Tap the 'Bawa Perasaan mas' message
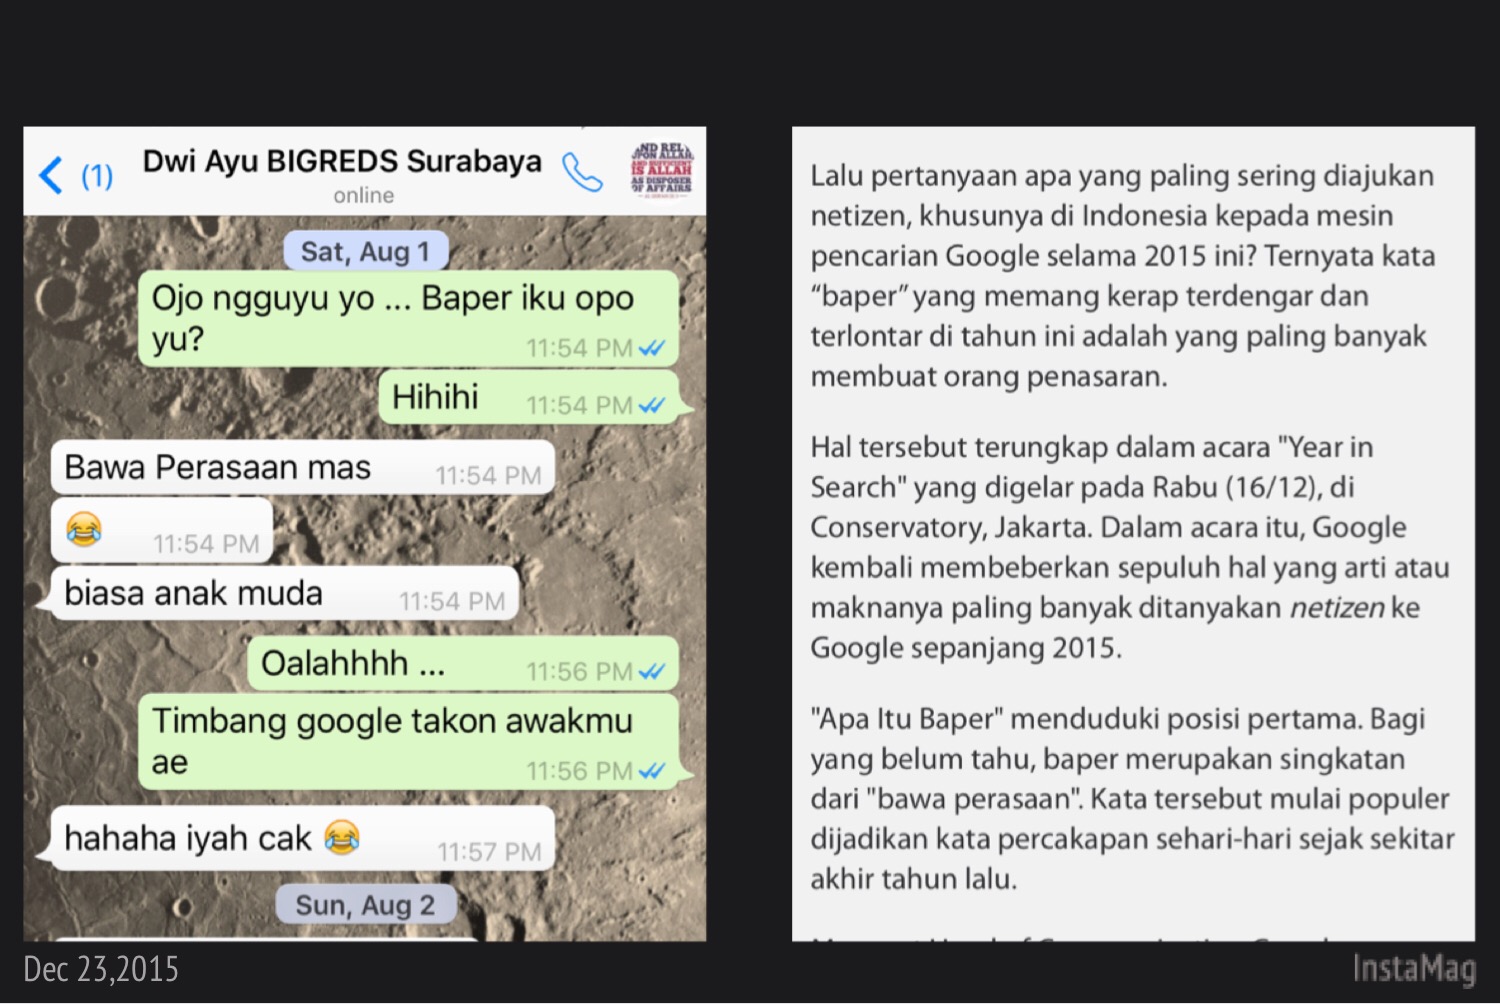The height and width of the screenshot is (1004, 1500). tap(303, 467)
